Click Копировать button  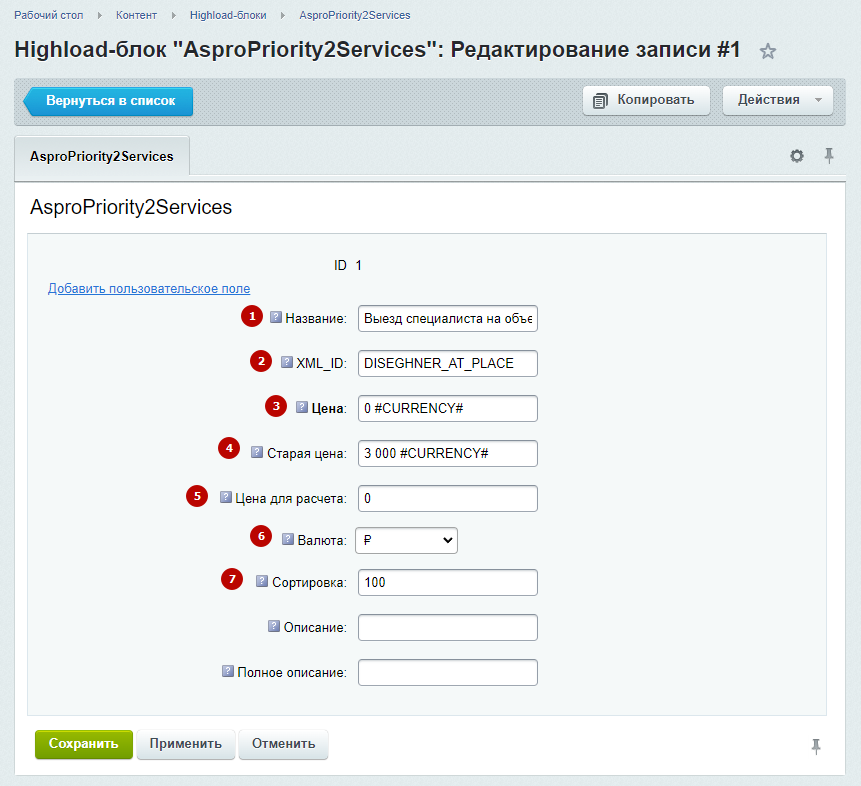click(646, 100)
